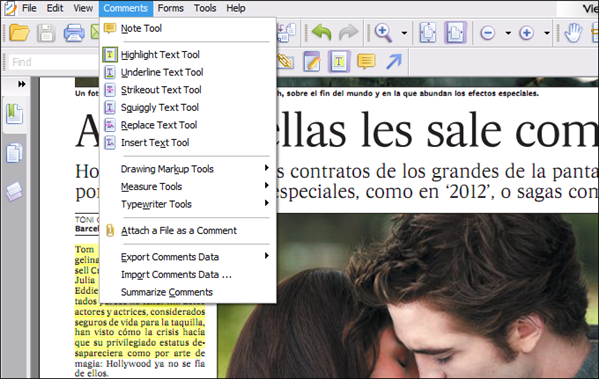Open the File menu

(29, 8)
